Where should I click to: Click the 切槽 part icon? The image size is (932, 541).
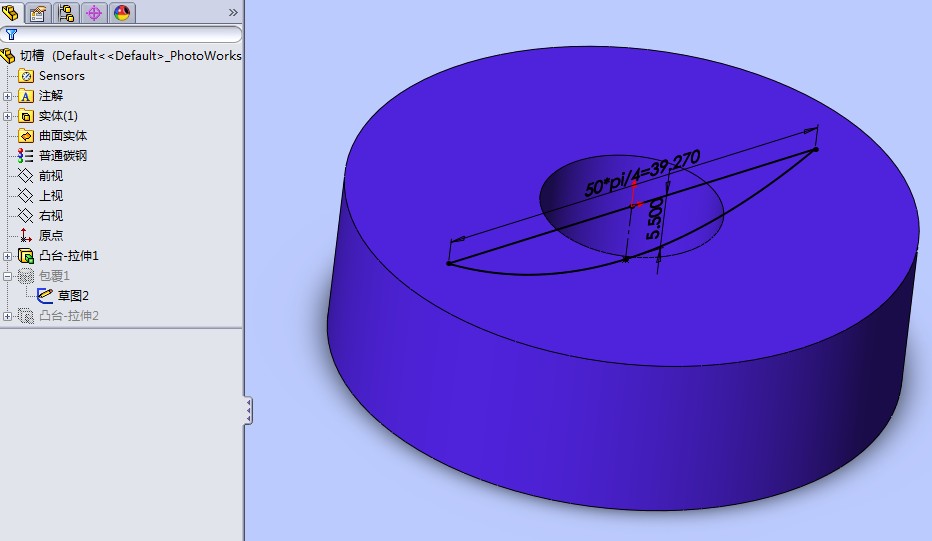click(8, 56)
